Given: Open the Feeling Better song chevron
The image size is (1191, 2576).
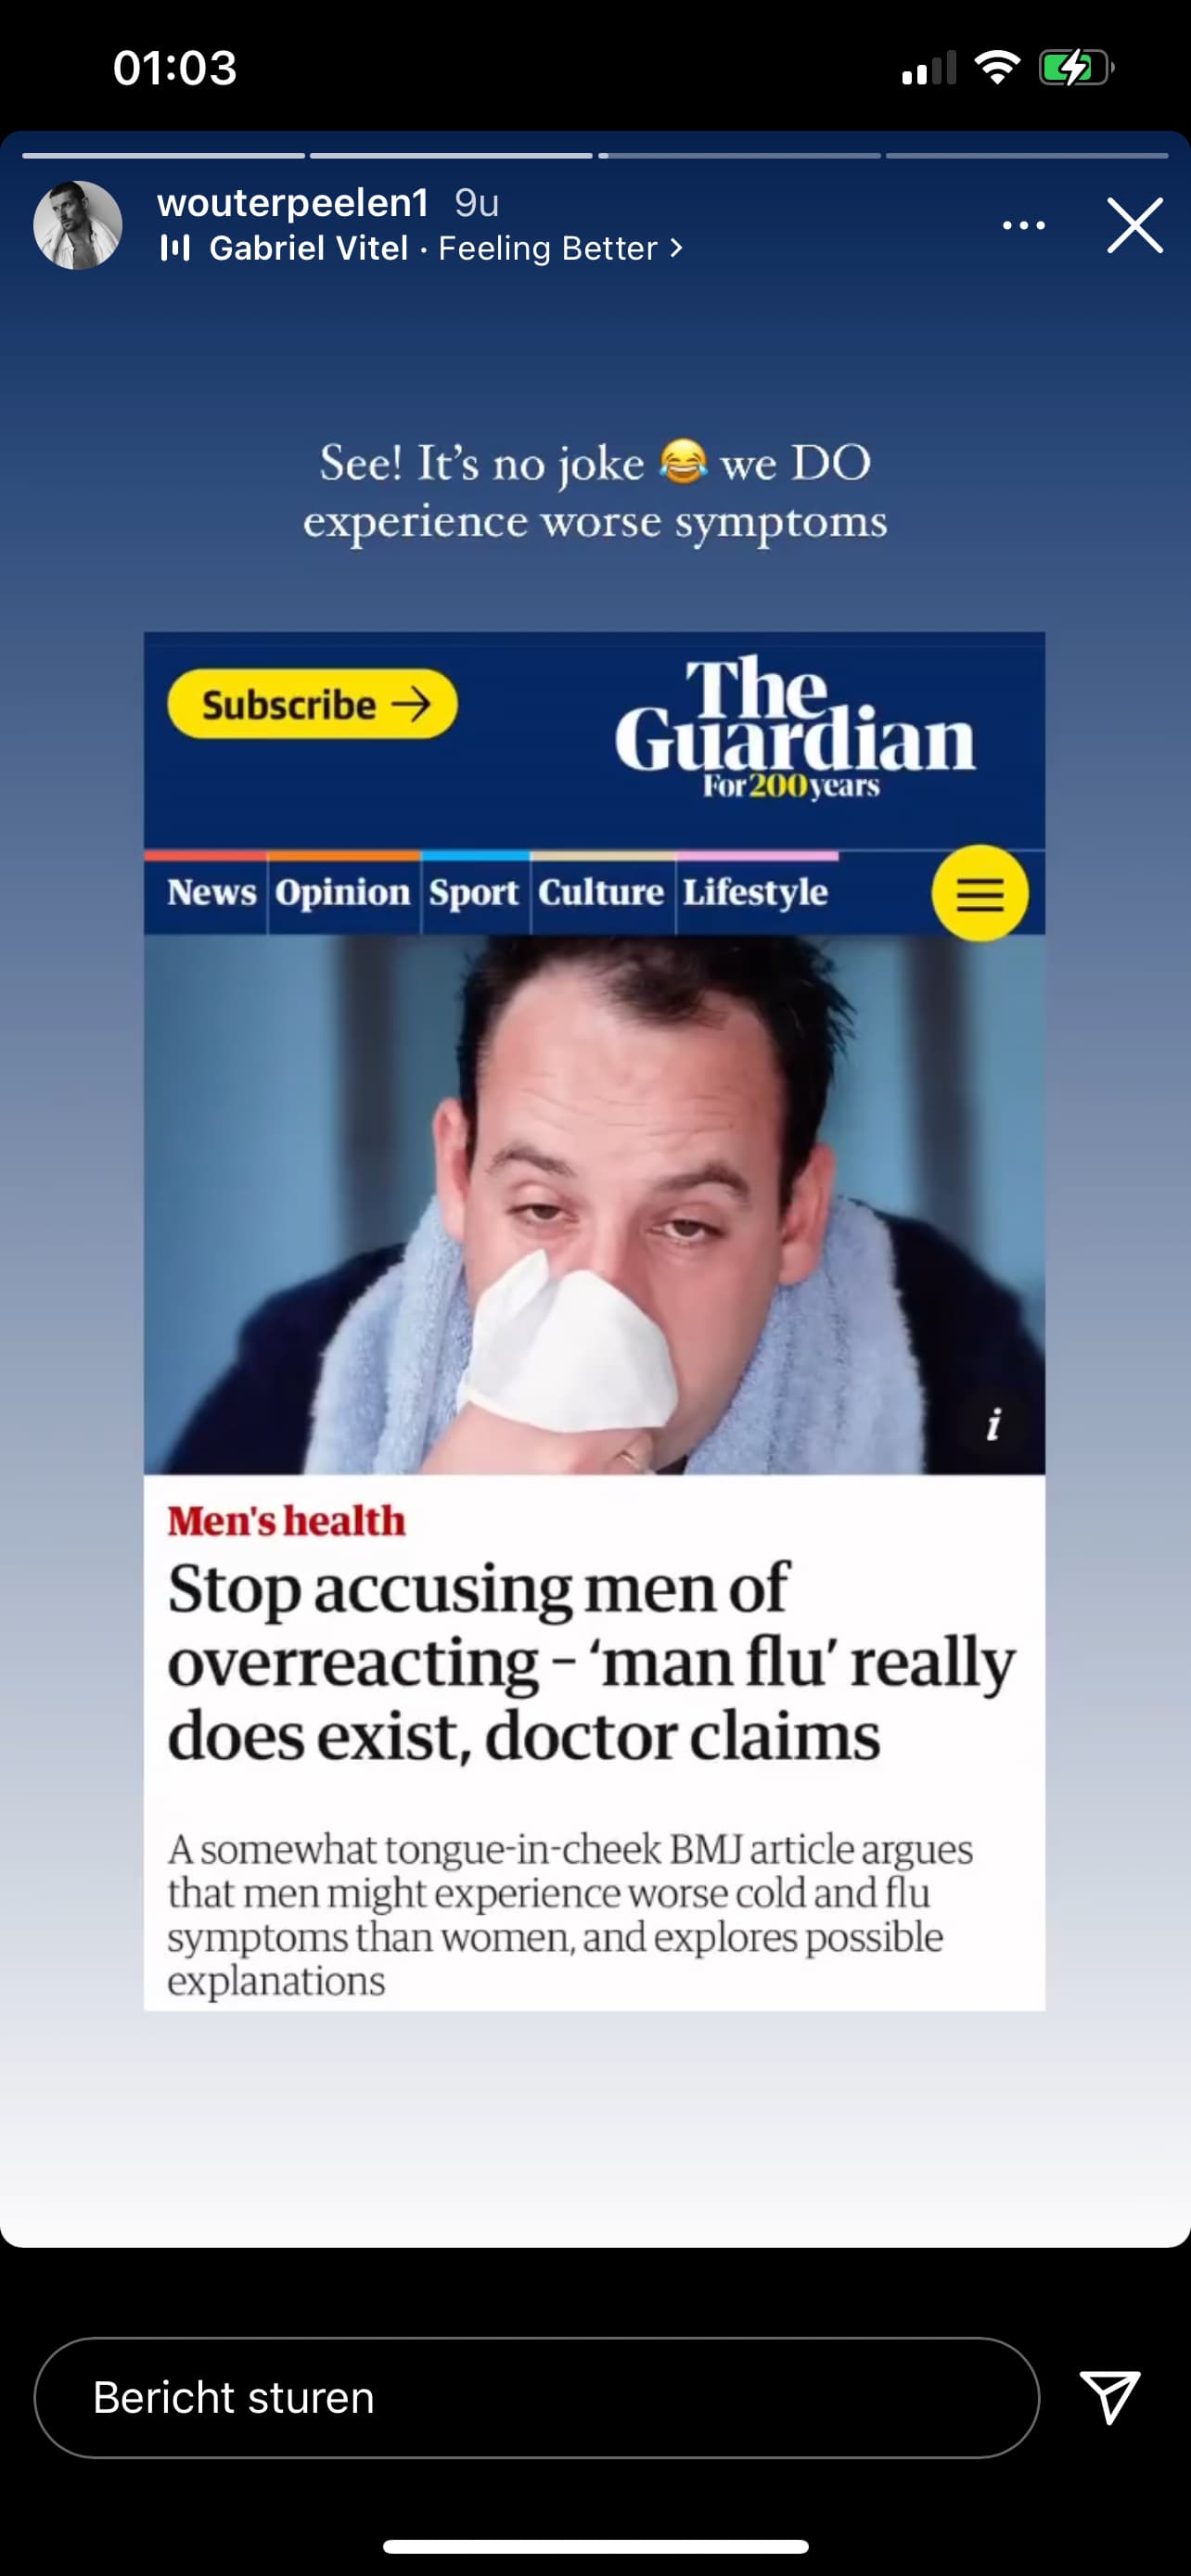Looking at the screenshot, I should click(x=677, y=247).
